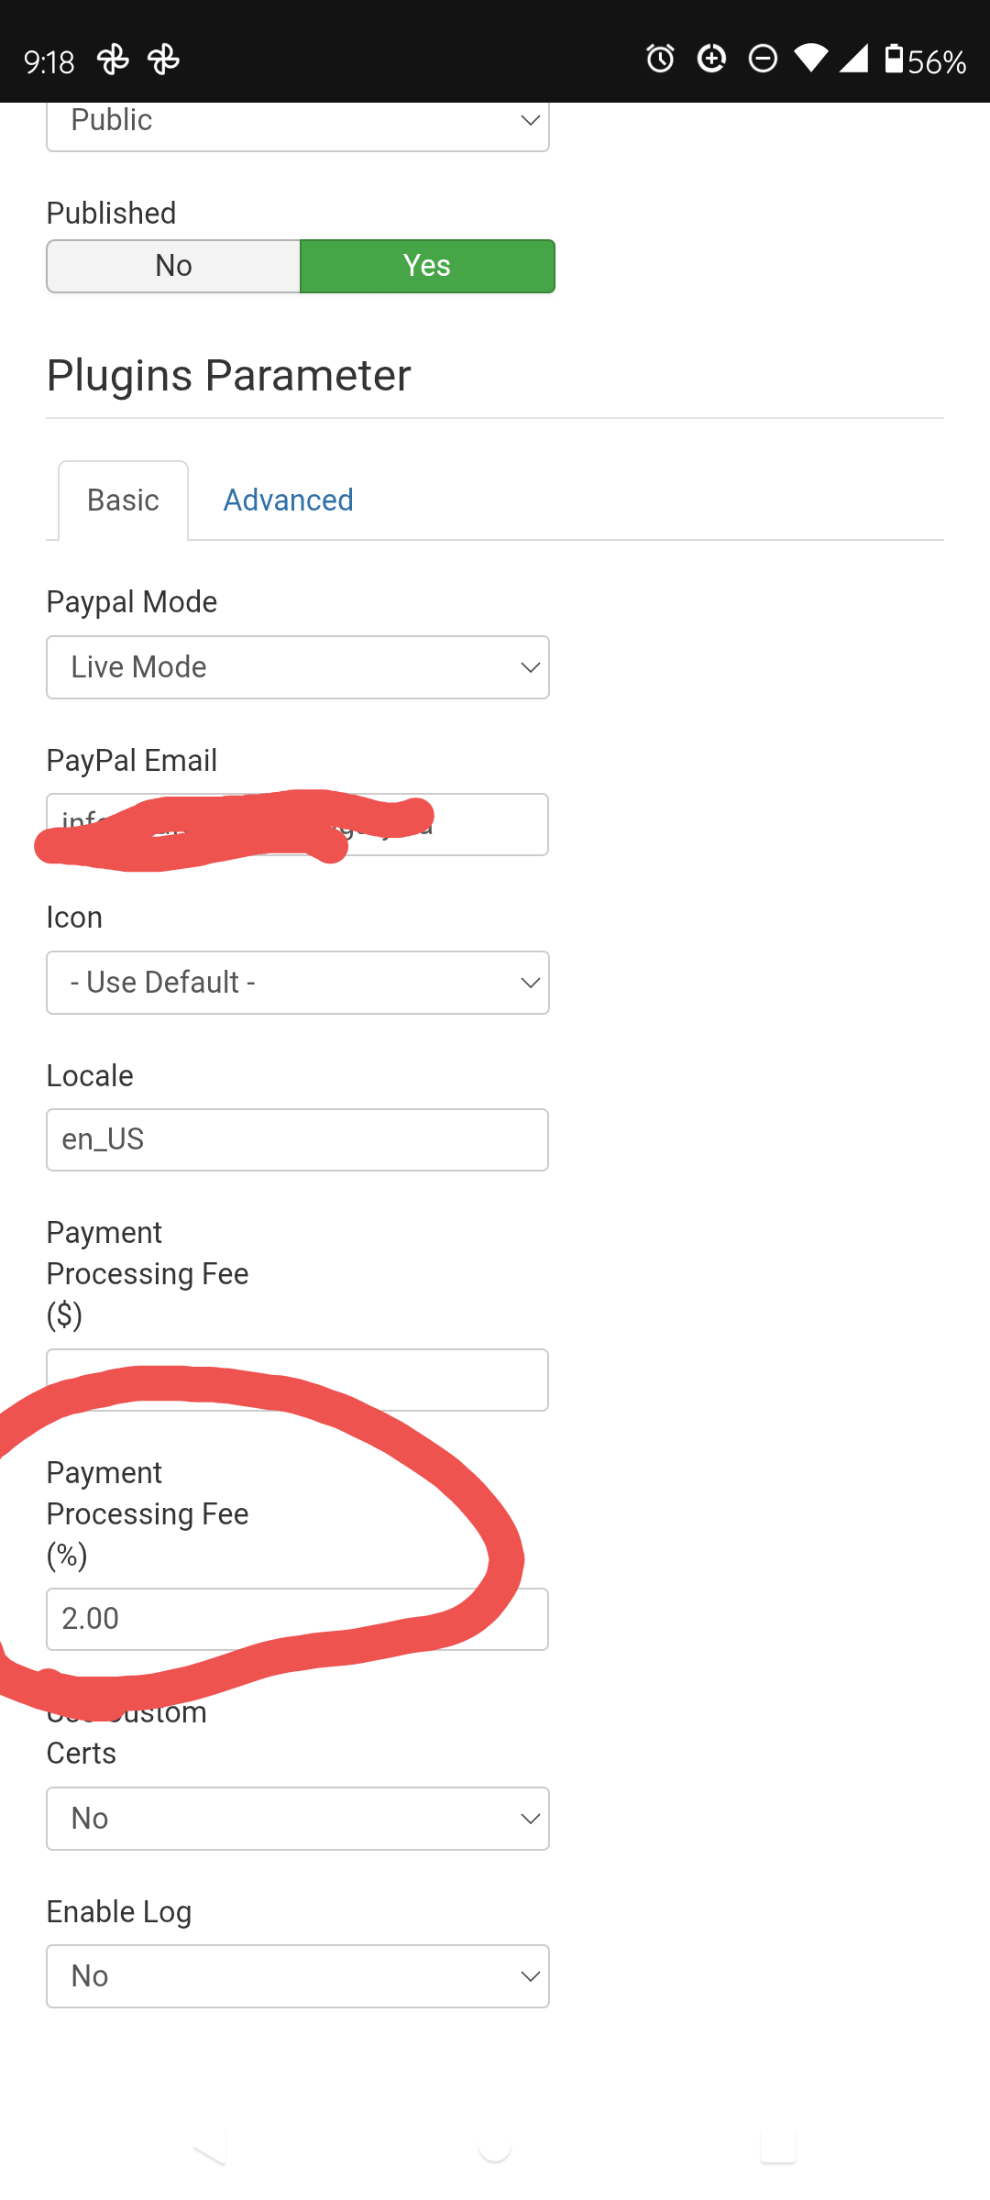This screenshot has width=990, height=2200.
Task: Tap the data saver status icon
Action: point(711,60)
